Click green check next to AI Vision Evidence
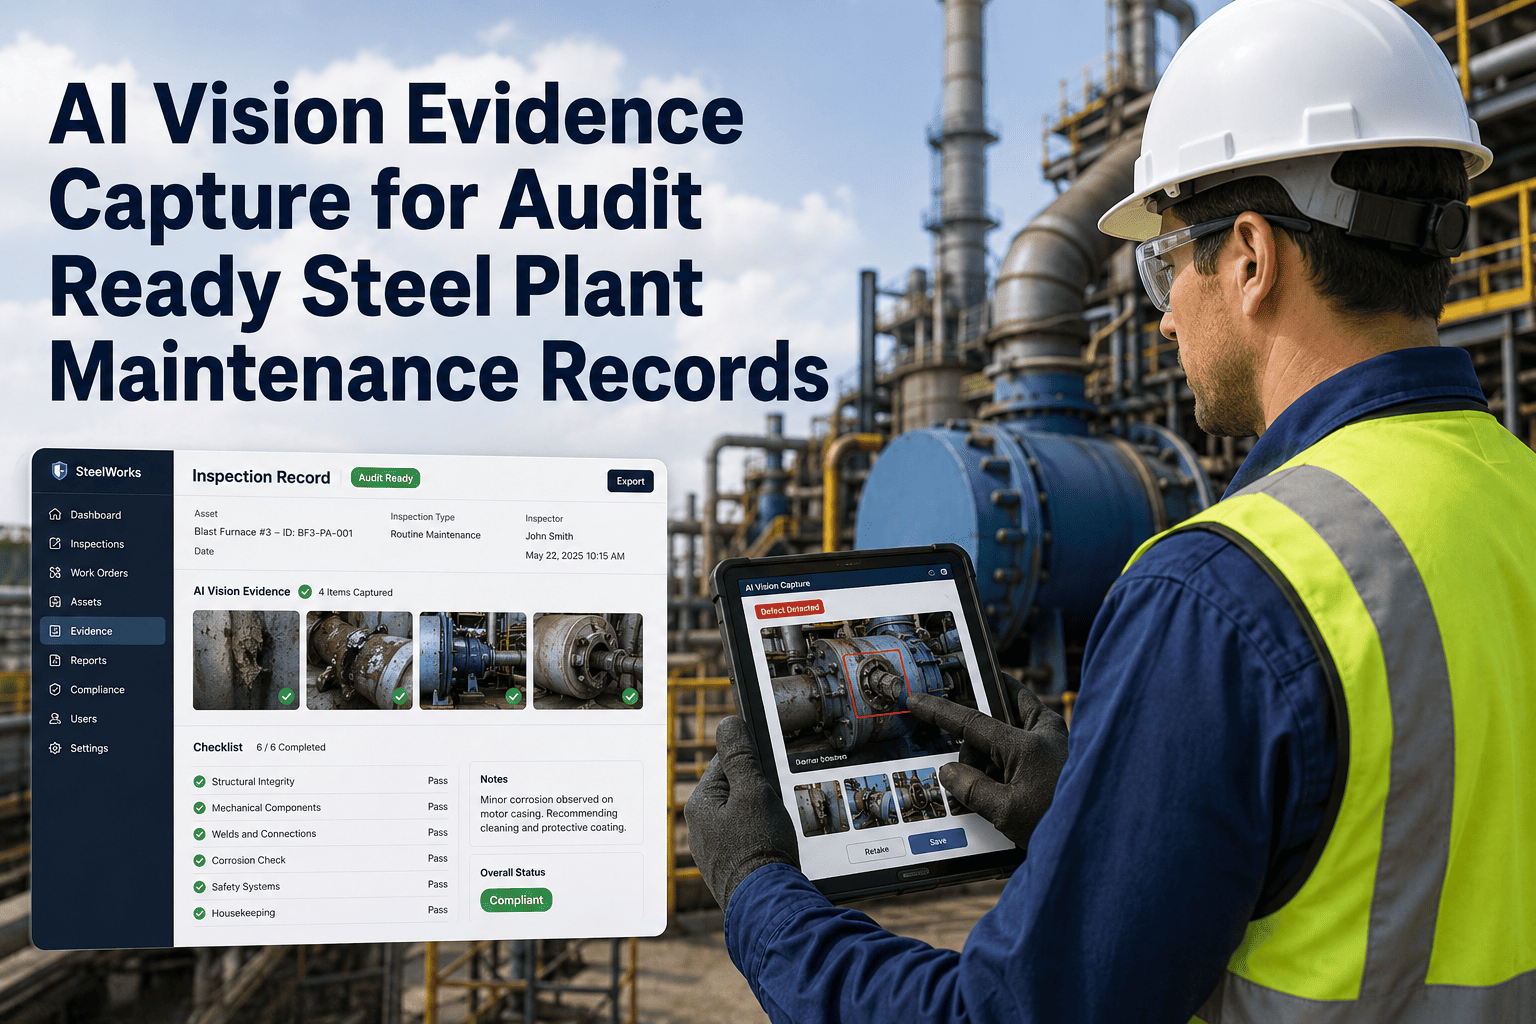1536x1024 pixels. [x=305, y=591]
